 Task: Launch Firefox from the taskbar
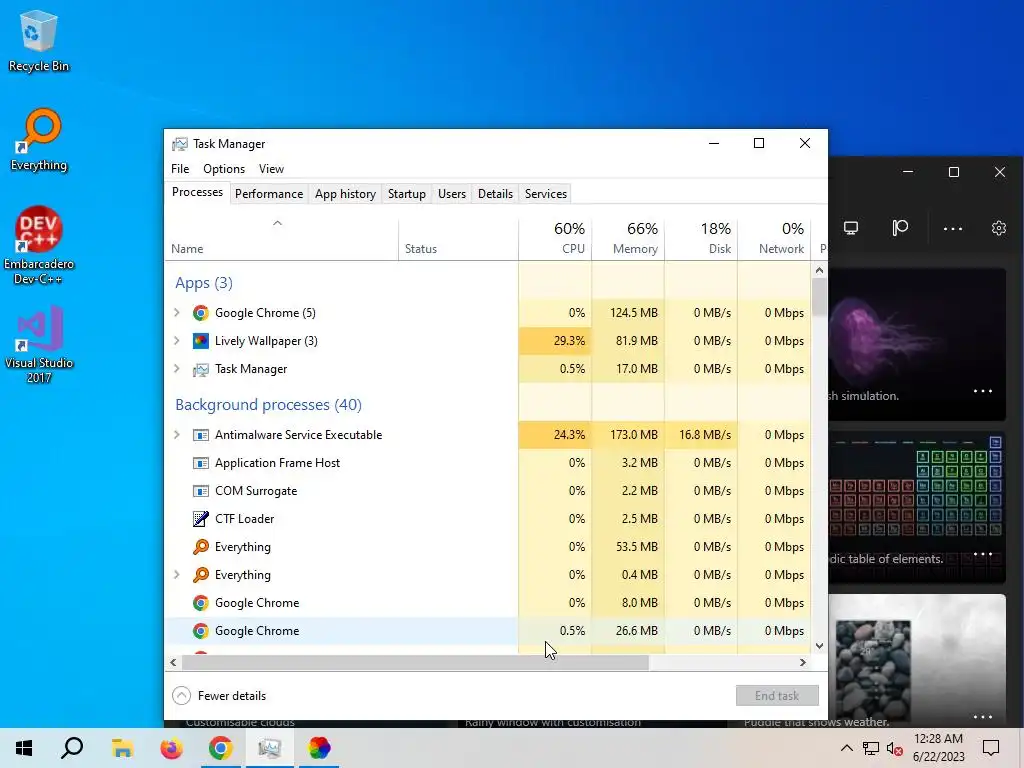(x=171, y=748)
